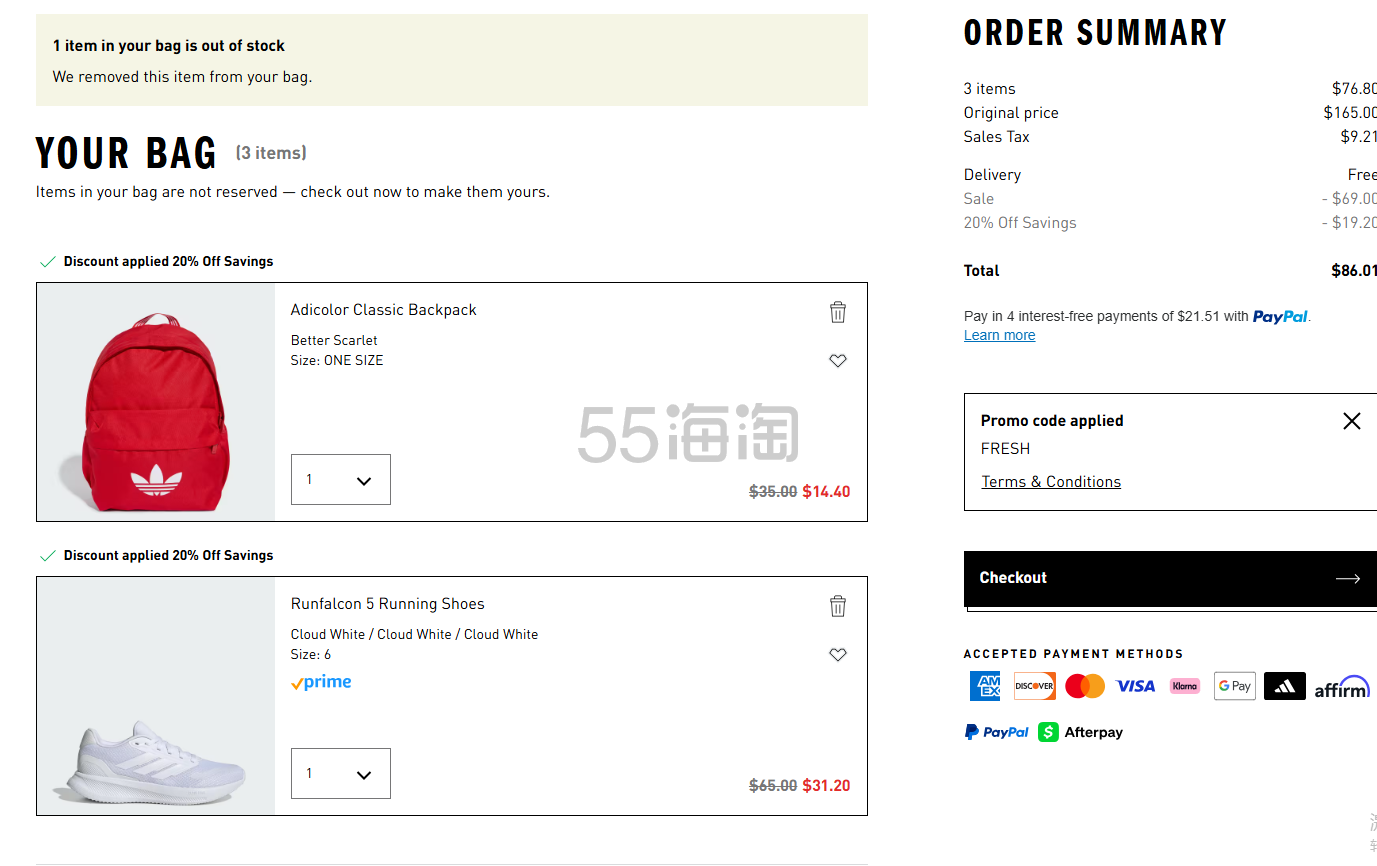Click the Afterpay payment logo

(1081, 732)
